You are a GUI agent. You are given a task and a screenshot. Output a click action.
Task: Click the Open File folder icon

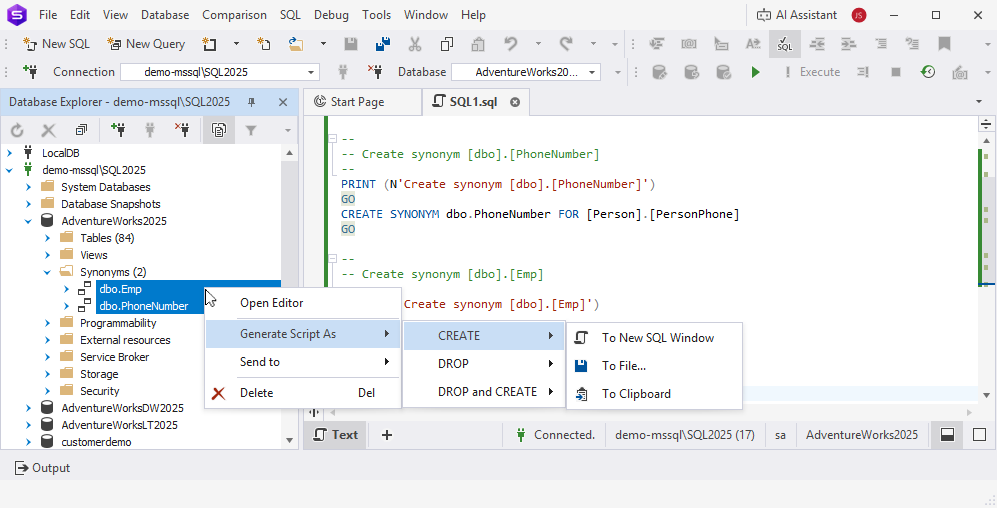[296, 44]
